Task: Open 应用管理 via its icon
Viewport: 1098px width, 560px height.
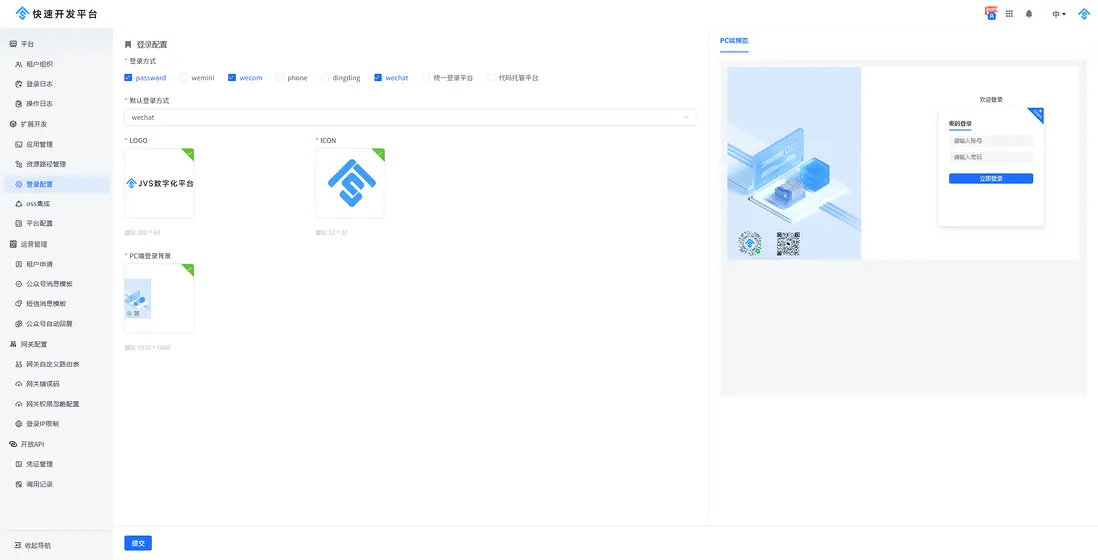Action: 19,144
